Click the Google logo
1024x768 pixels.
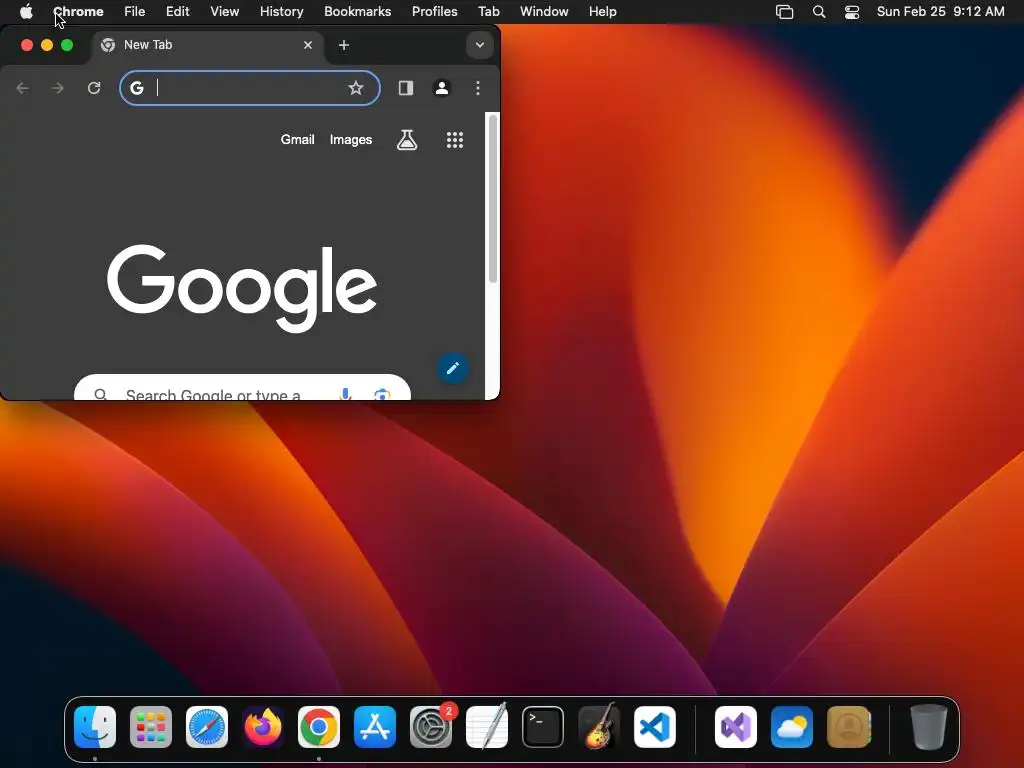242,288
